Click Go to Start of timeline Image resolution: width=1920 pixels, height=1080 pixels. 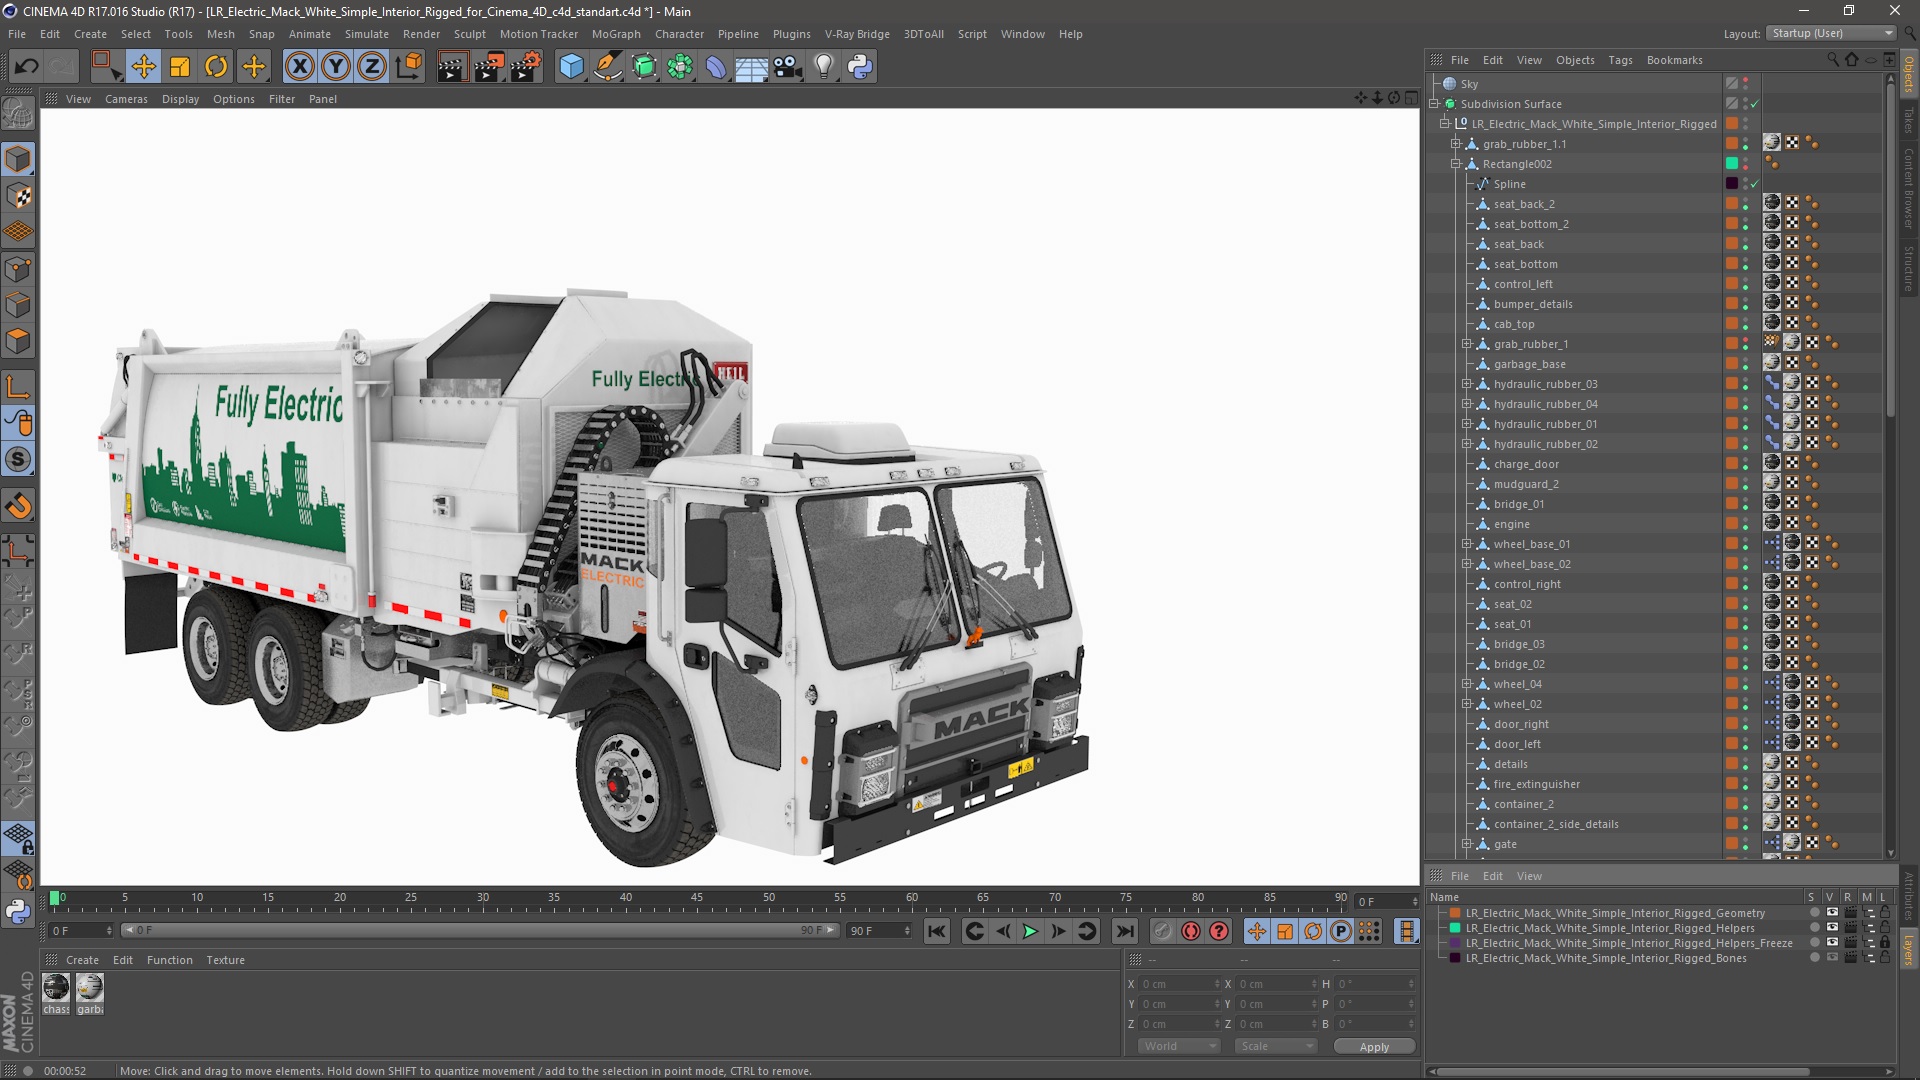point(937,932)
